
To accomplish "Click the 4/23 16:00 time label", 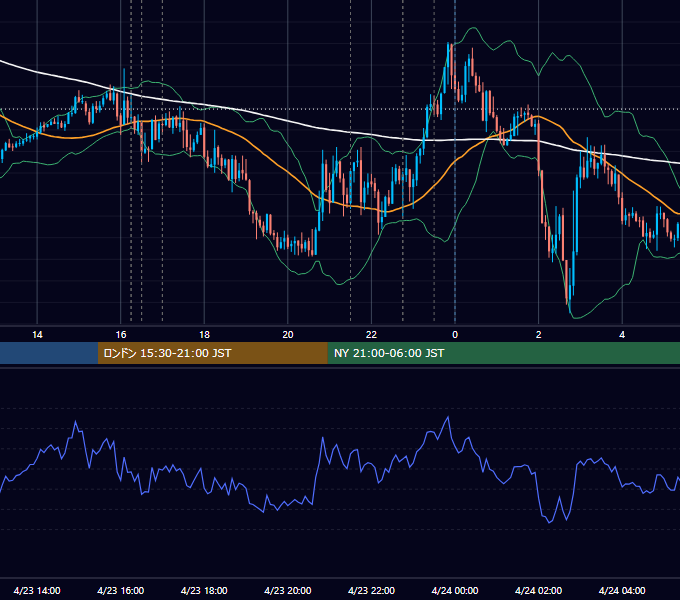I will point(121,590).
